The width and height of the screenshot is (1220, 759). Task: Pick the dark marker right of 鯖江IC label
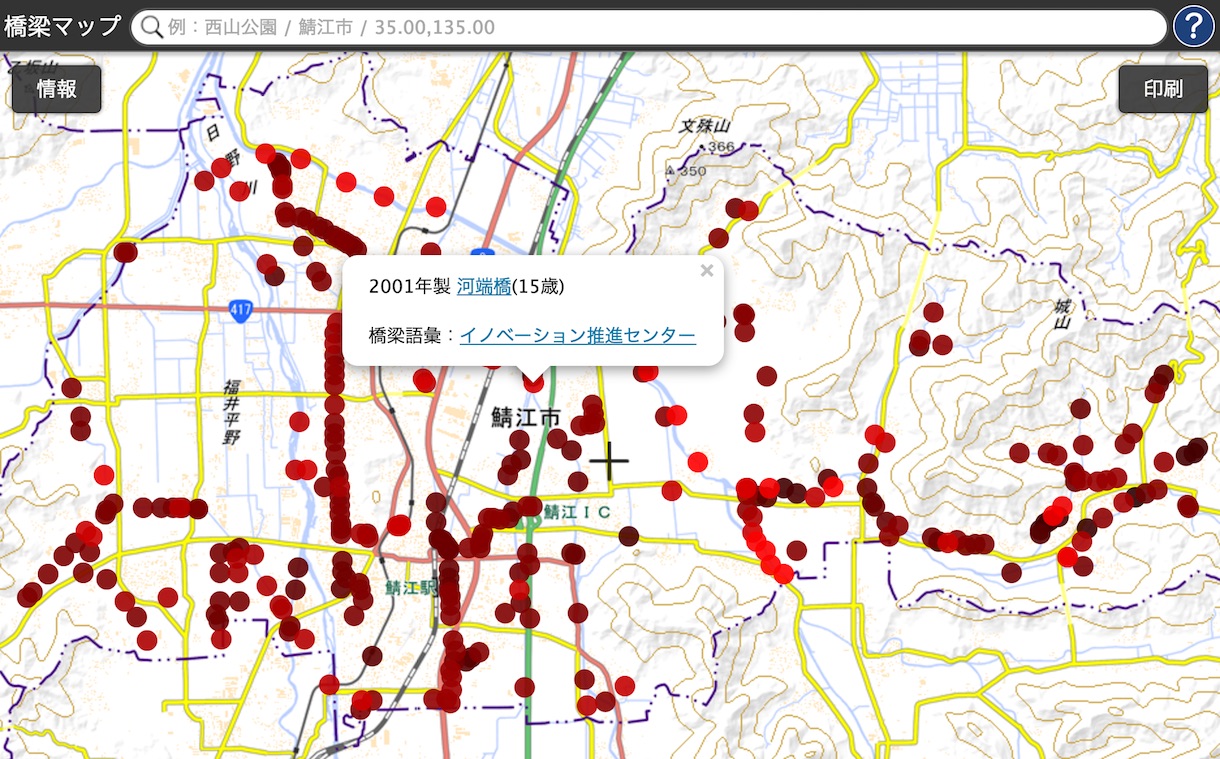(628, 536)
